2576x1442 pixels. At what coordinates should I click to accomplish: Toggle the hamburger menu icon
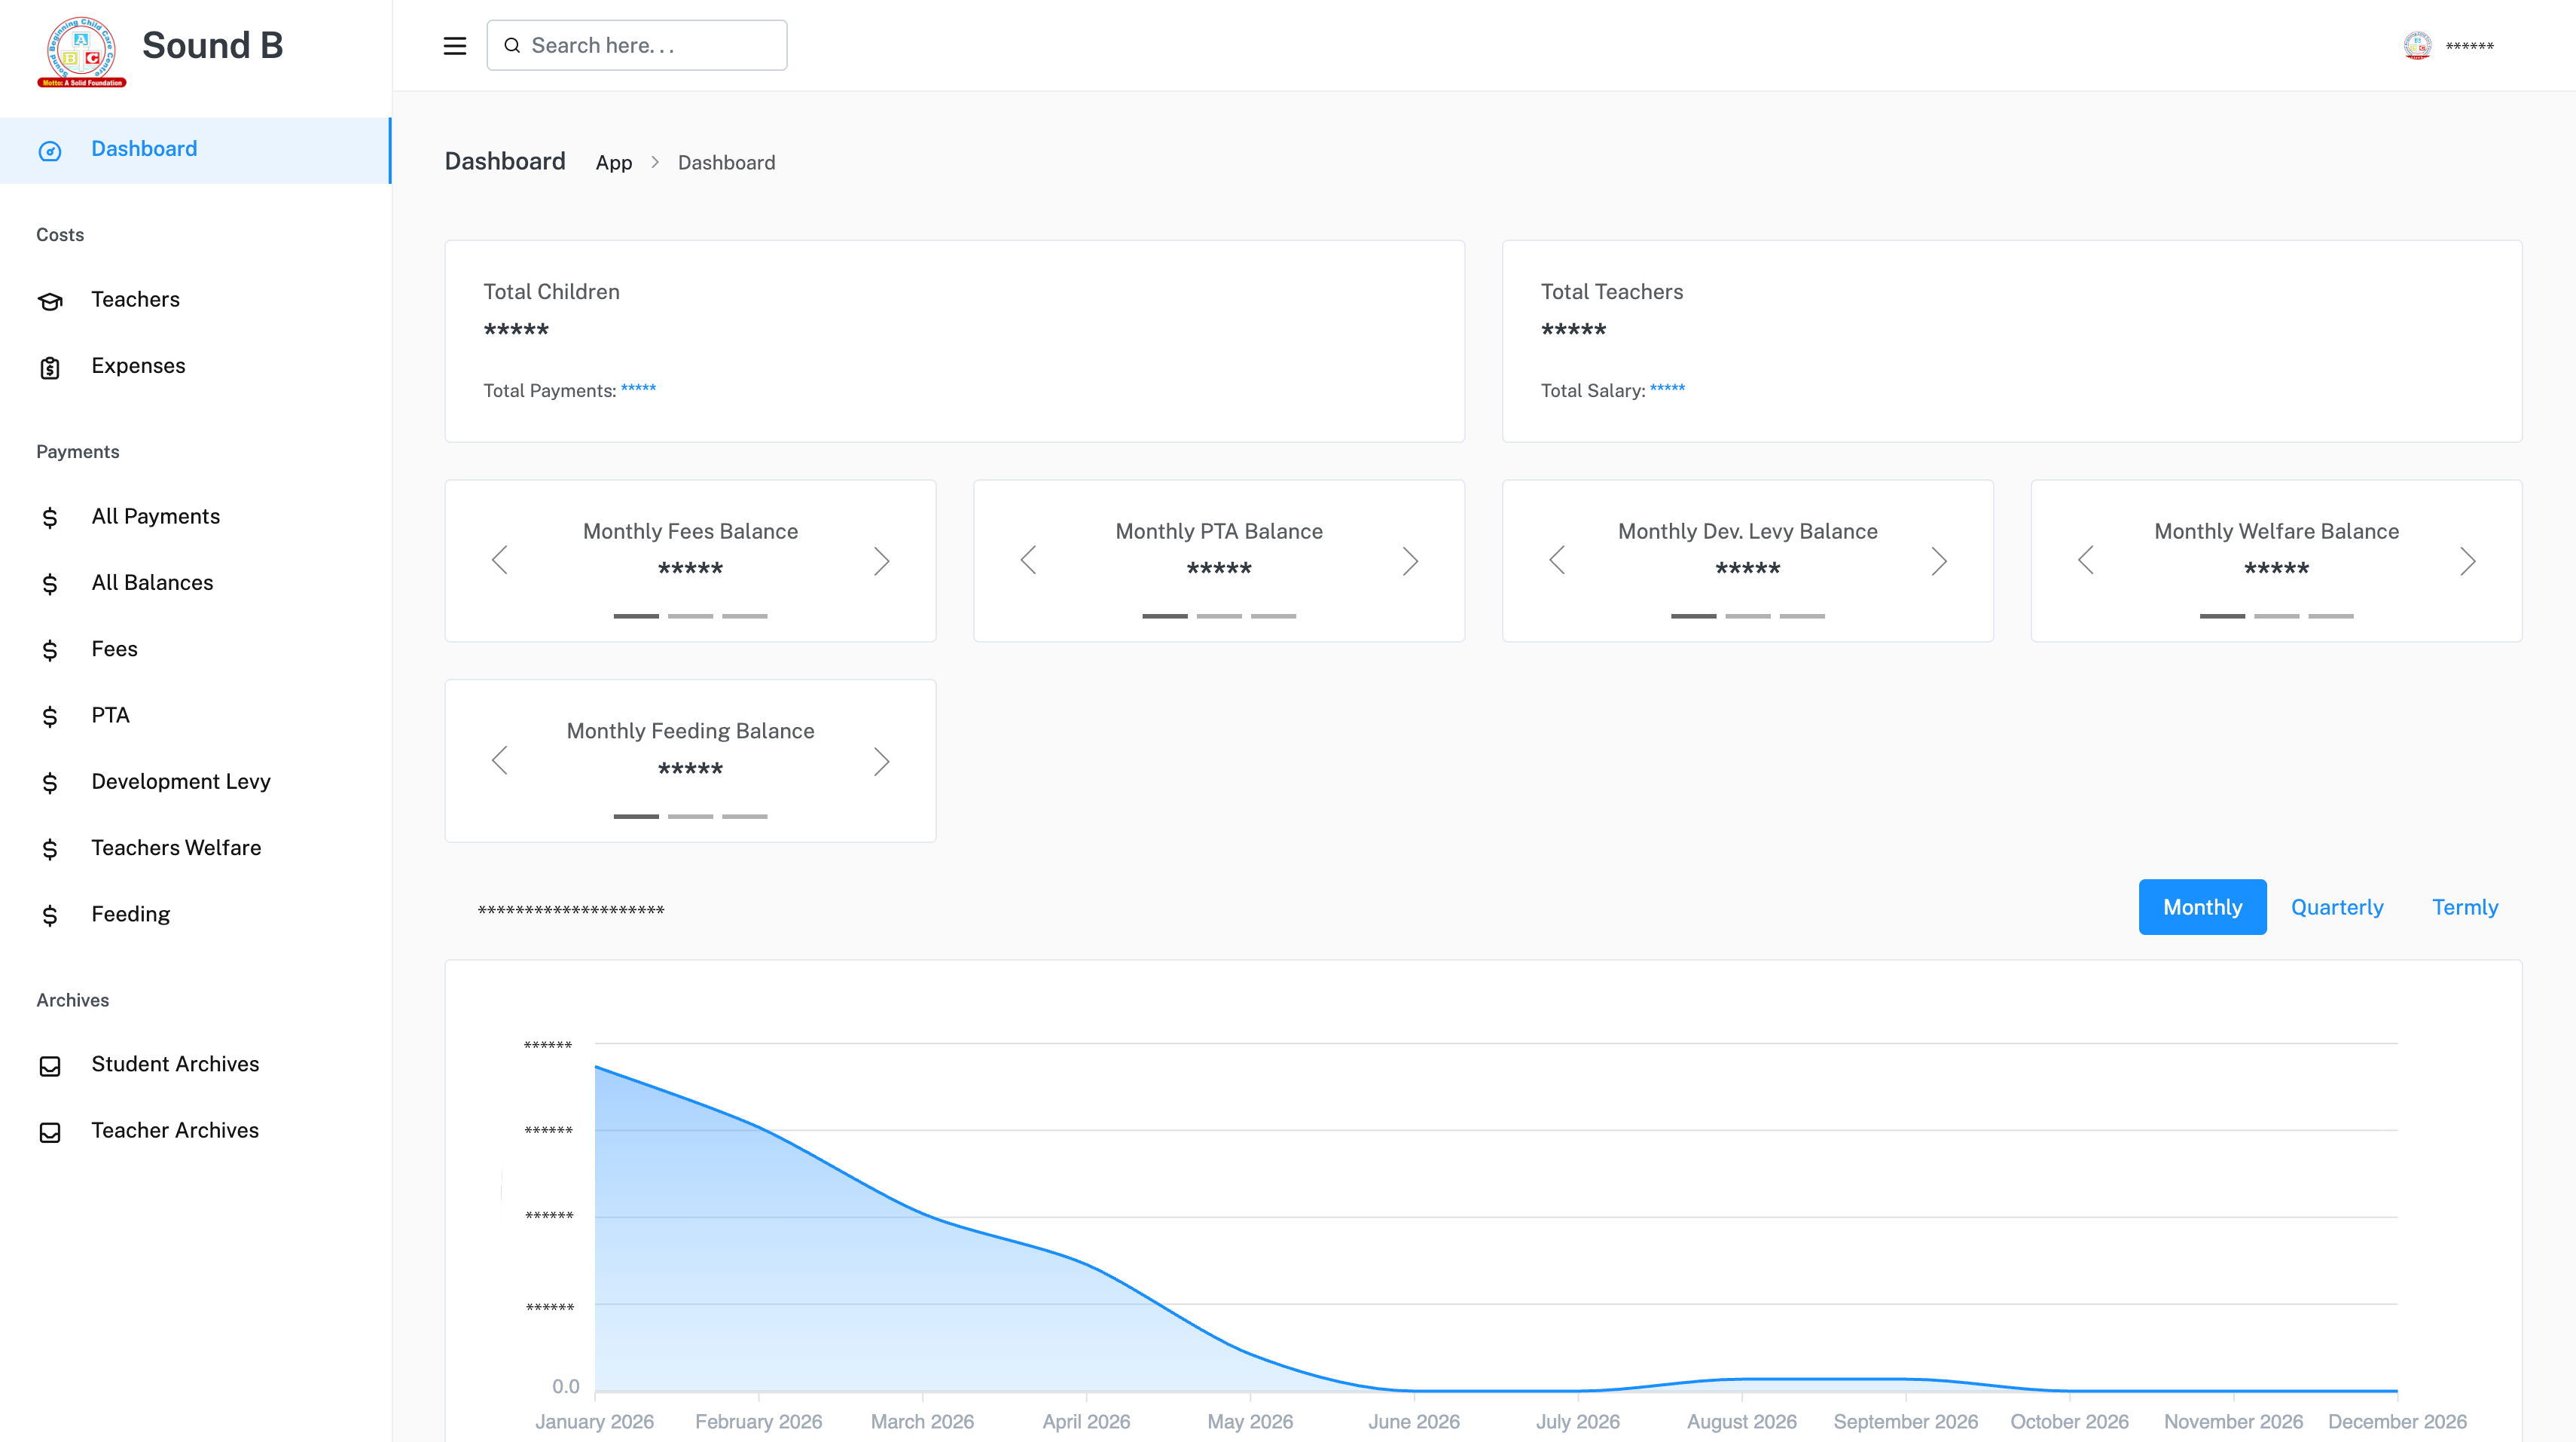click(455, 46)
